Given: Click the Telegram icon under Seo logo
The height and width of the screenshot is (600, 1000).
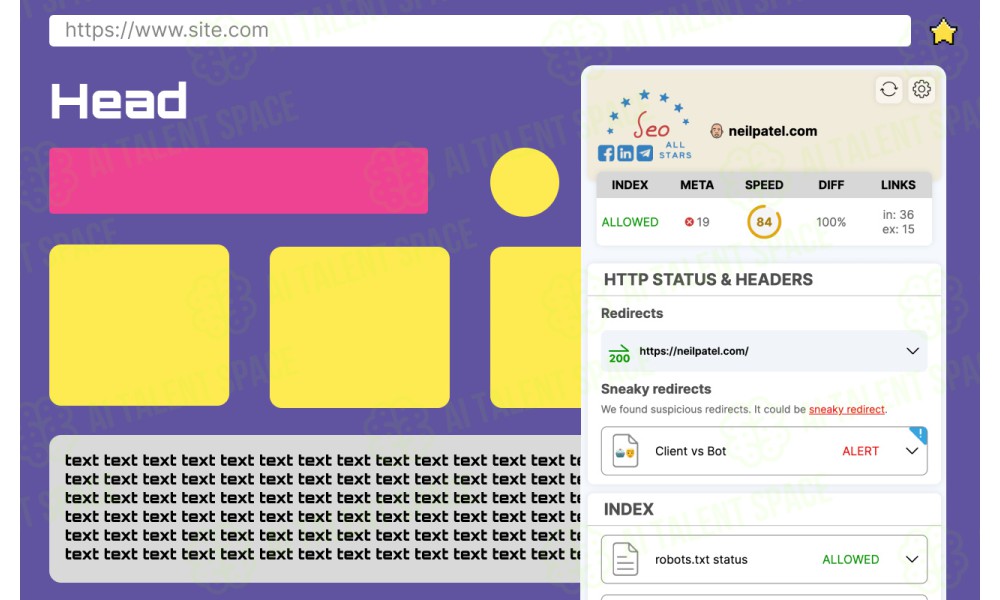Looking at the screenshot, I should (645, 153).
